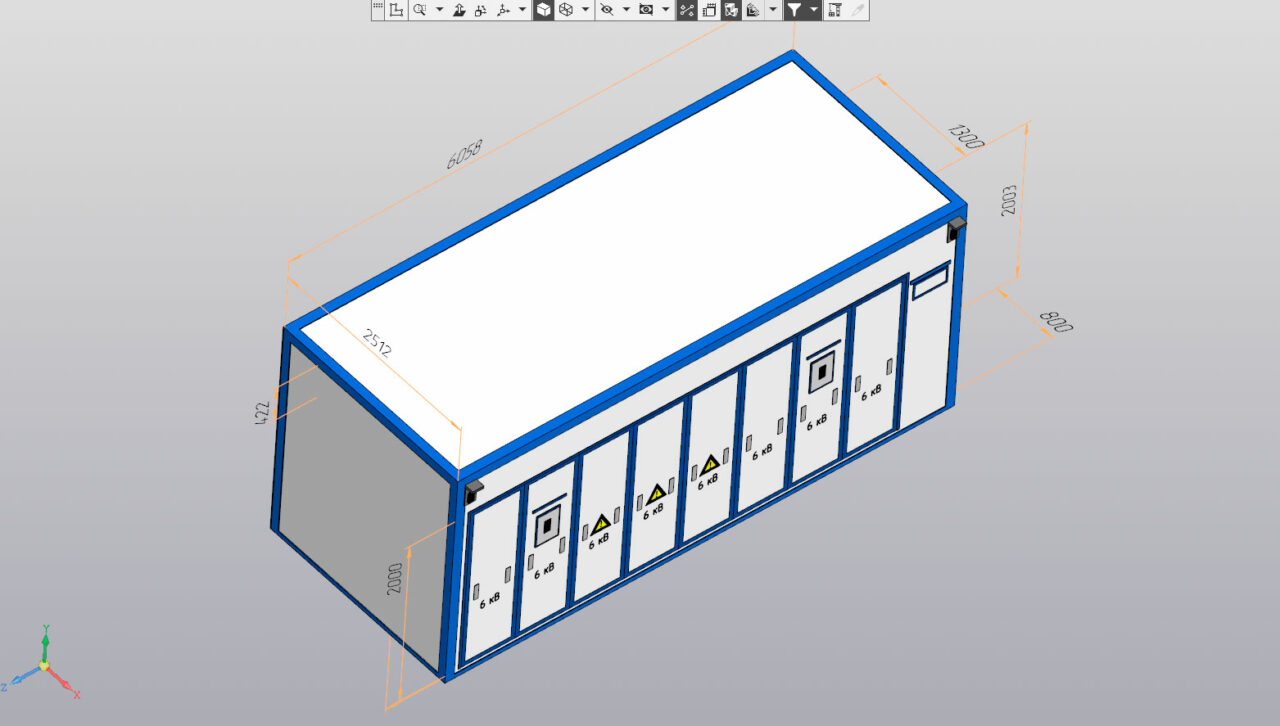
Task: Click the XYZ axis triad
Action: click(43, 665)
